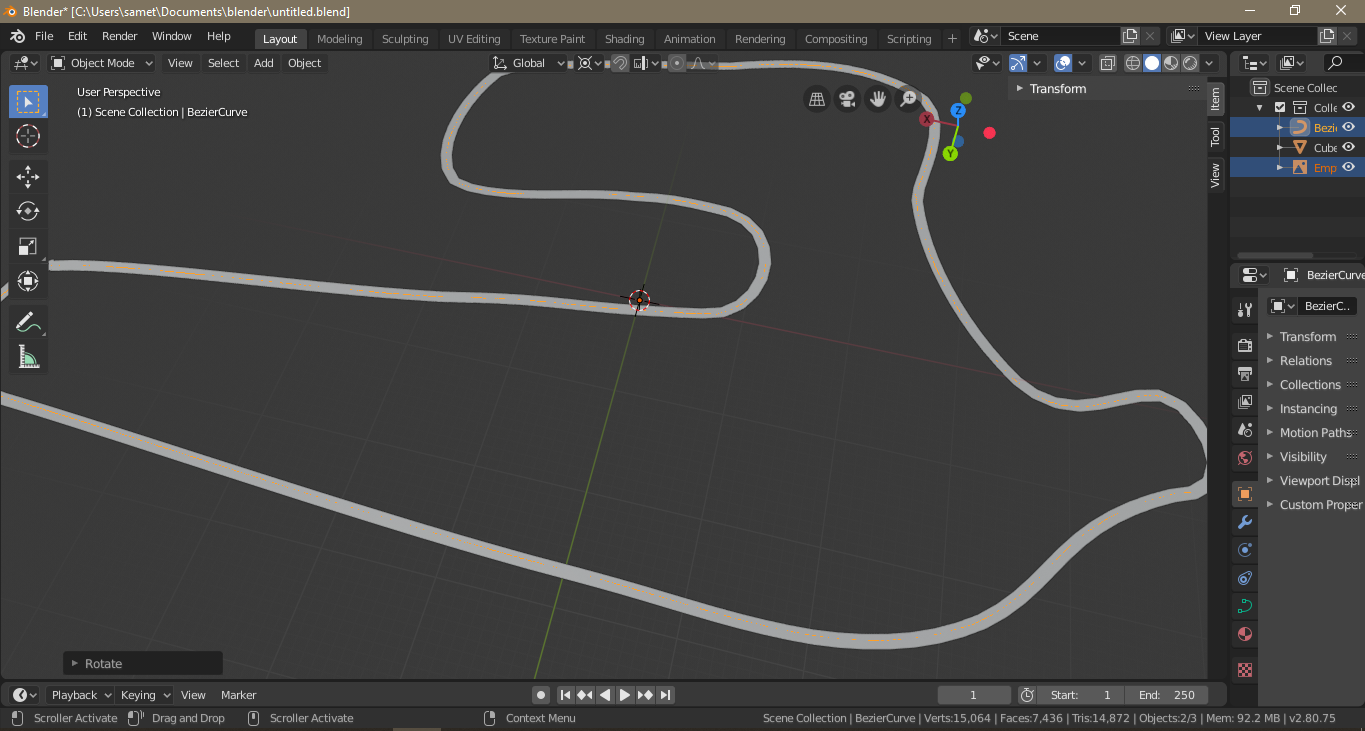The height and width of the screenshot is (731, 1365).
Task: Toggle X-ray mode button
Action: tap(1108, 63)
